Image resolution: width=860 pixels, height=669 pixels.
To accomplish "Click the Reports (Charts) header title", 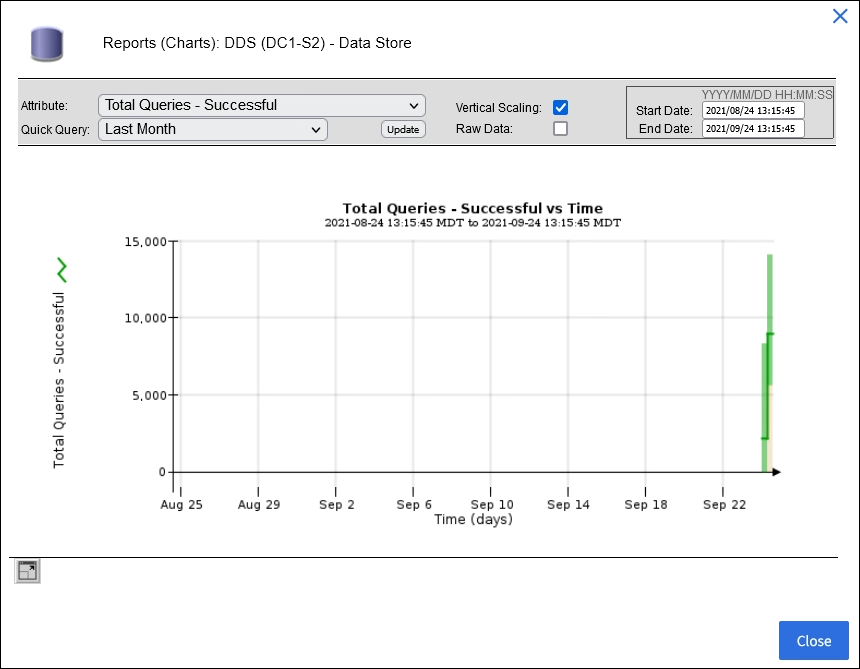I will point(257,43).
